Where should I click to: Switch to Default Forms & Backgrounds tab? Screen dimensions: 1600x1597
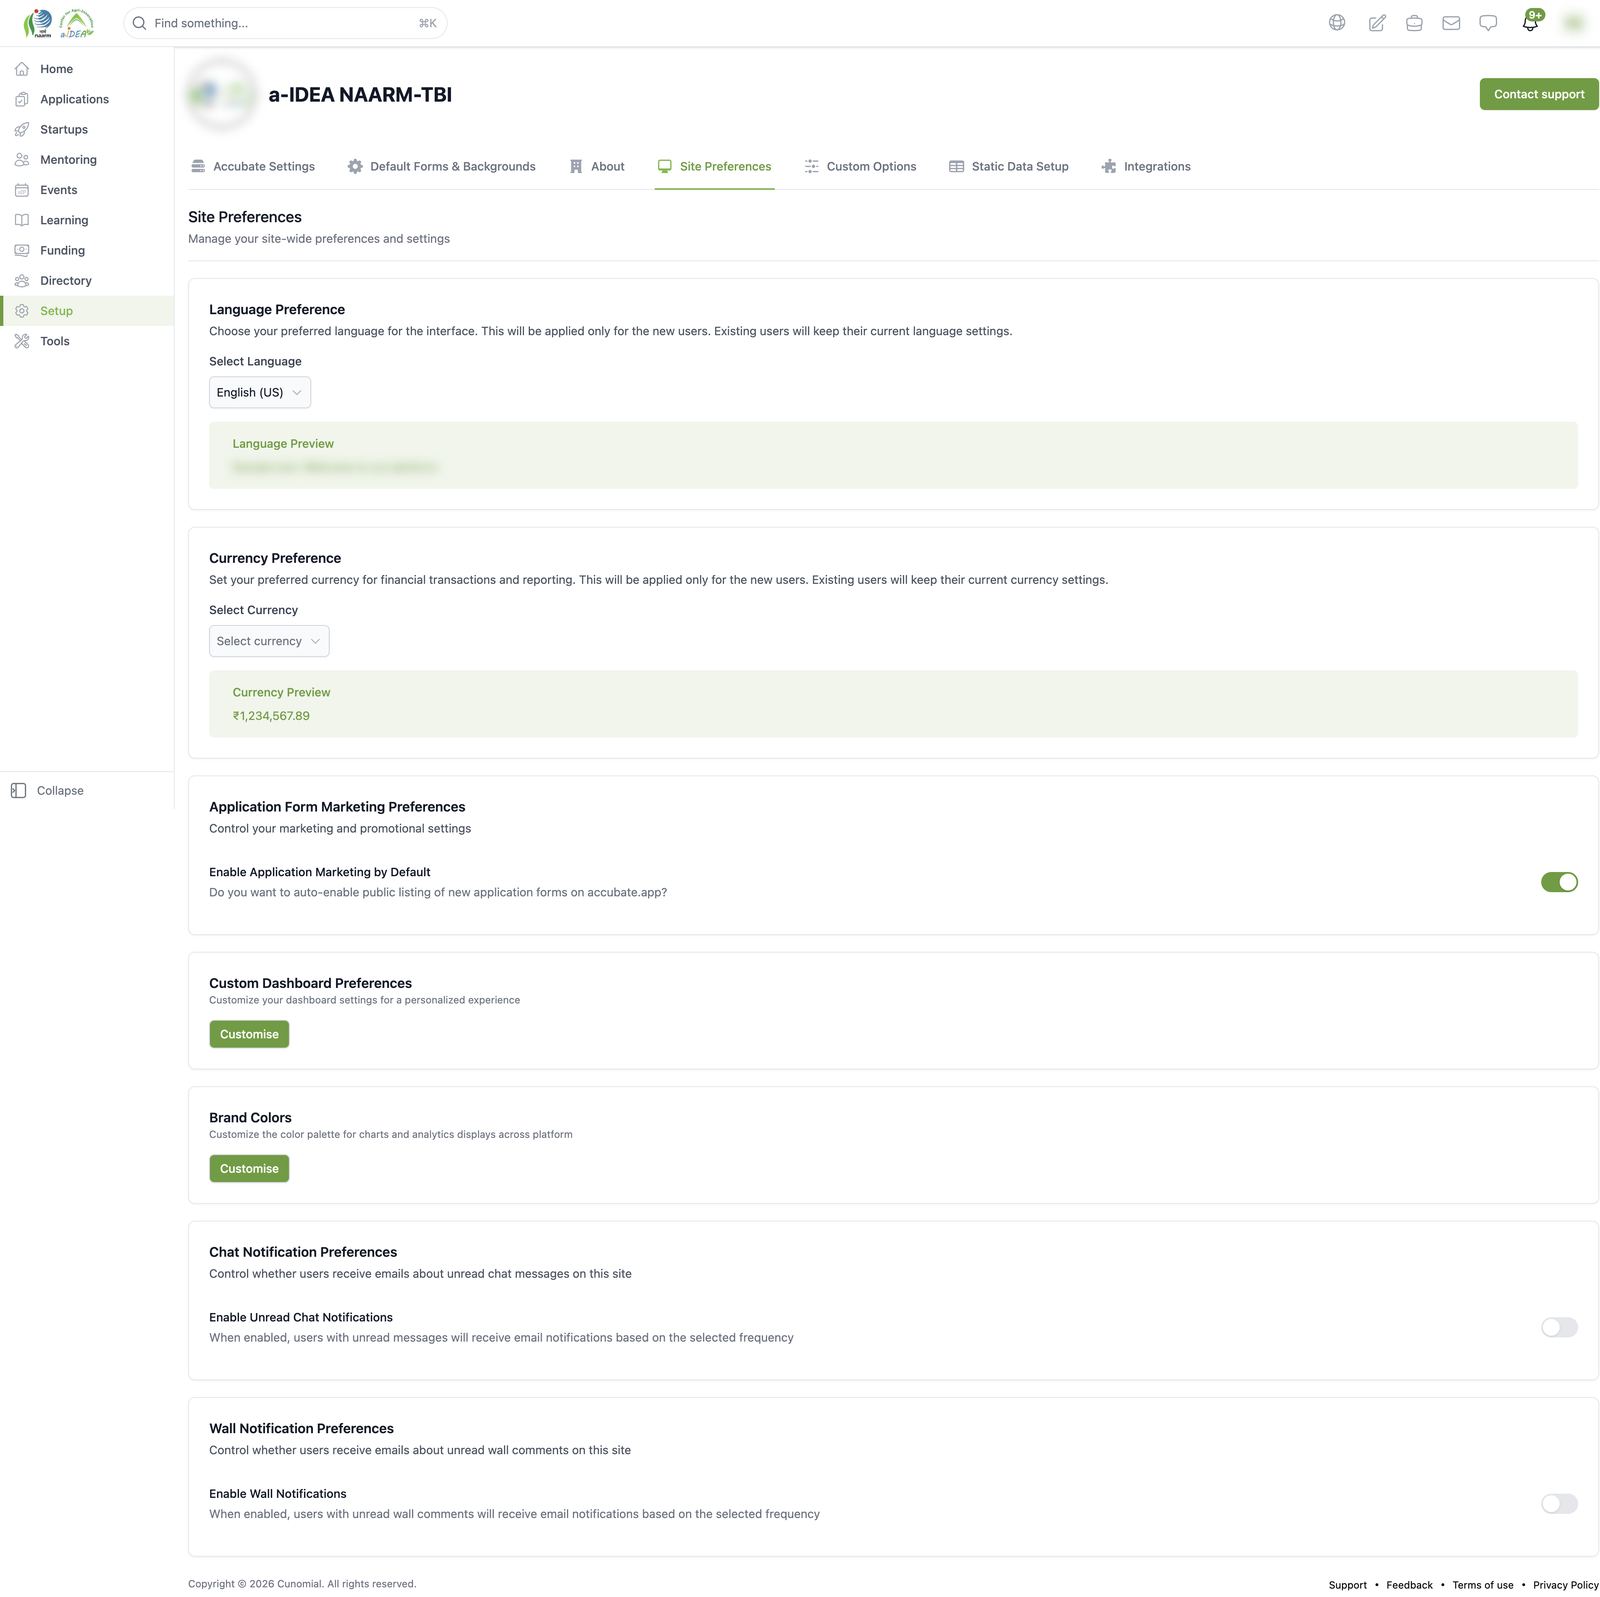pos(441,167)
